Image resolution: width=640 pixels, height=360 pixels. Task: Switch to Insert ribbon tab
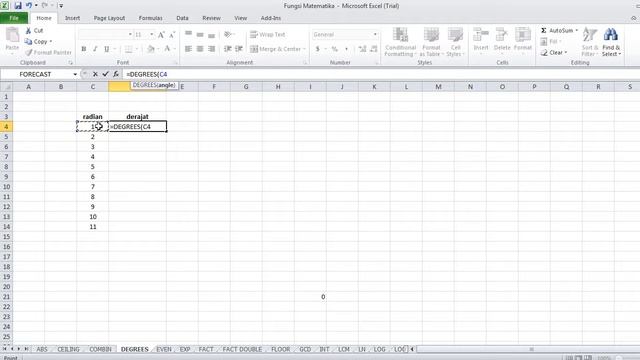pos(72,18)
